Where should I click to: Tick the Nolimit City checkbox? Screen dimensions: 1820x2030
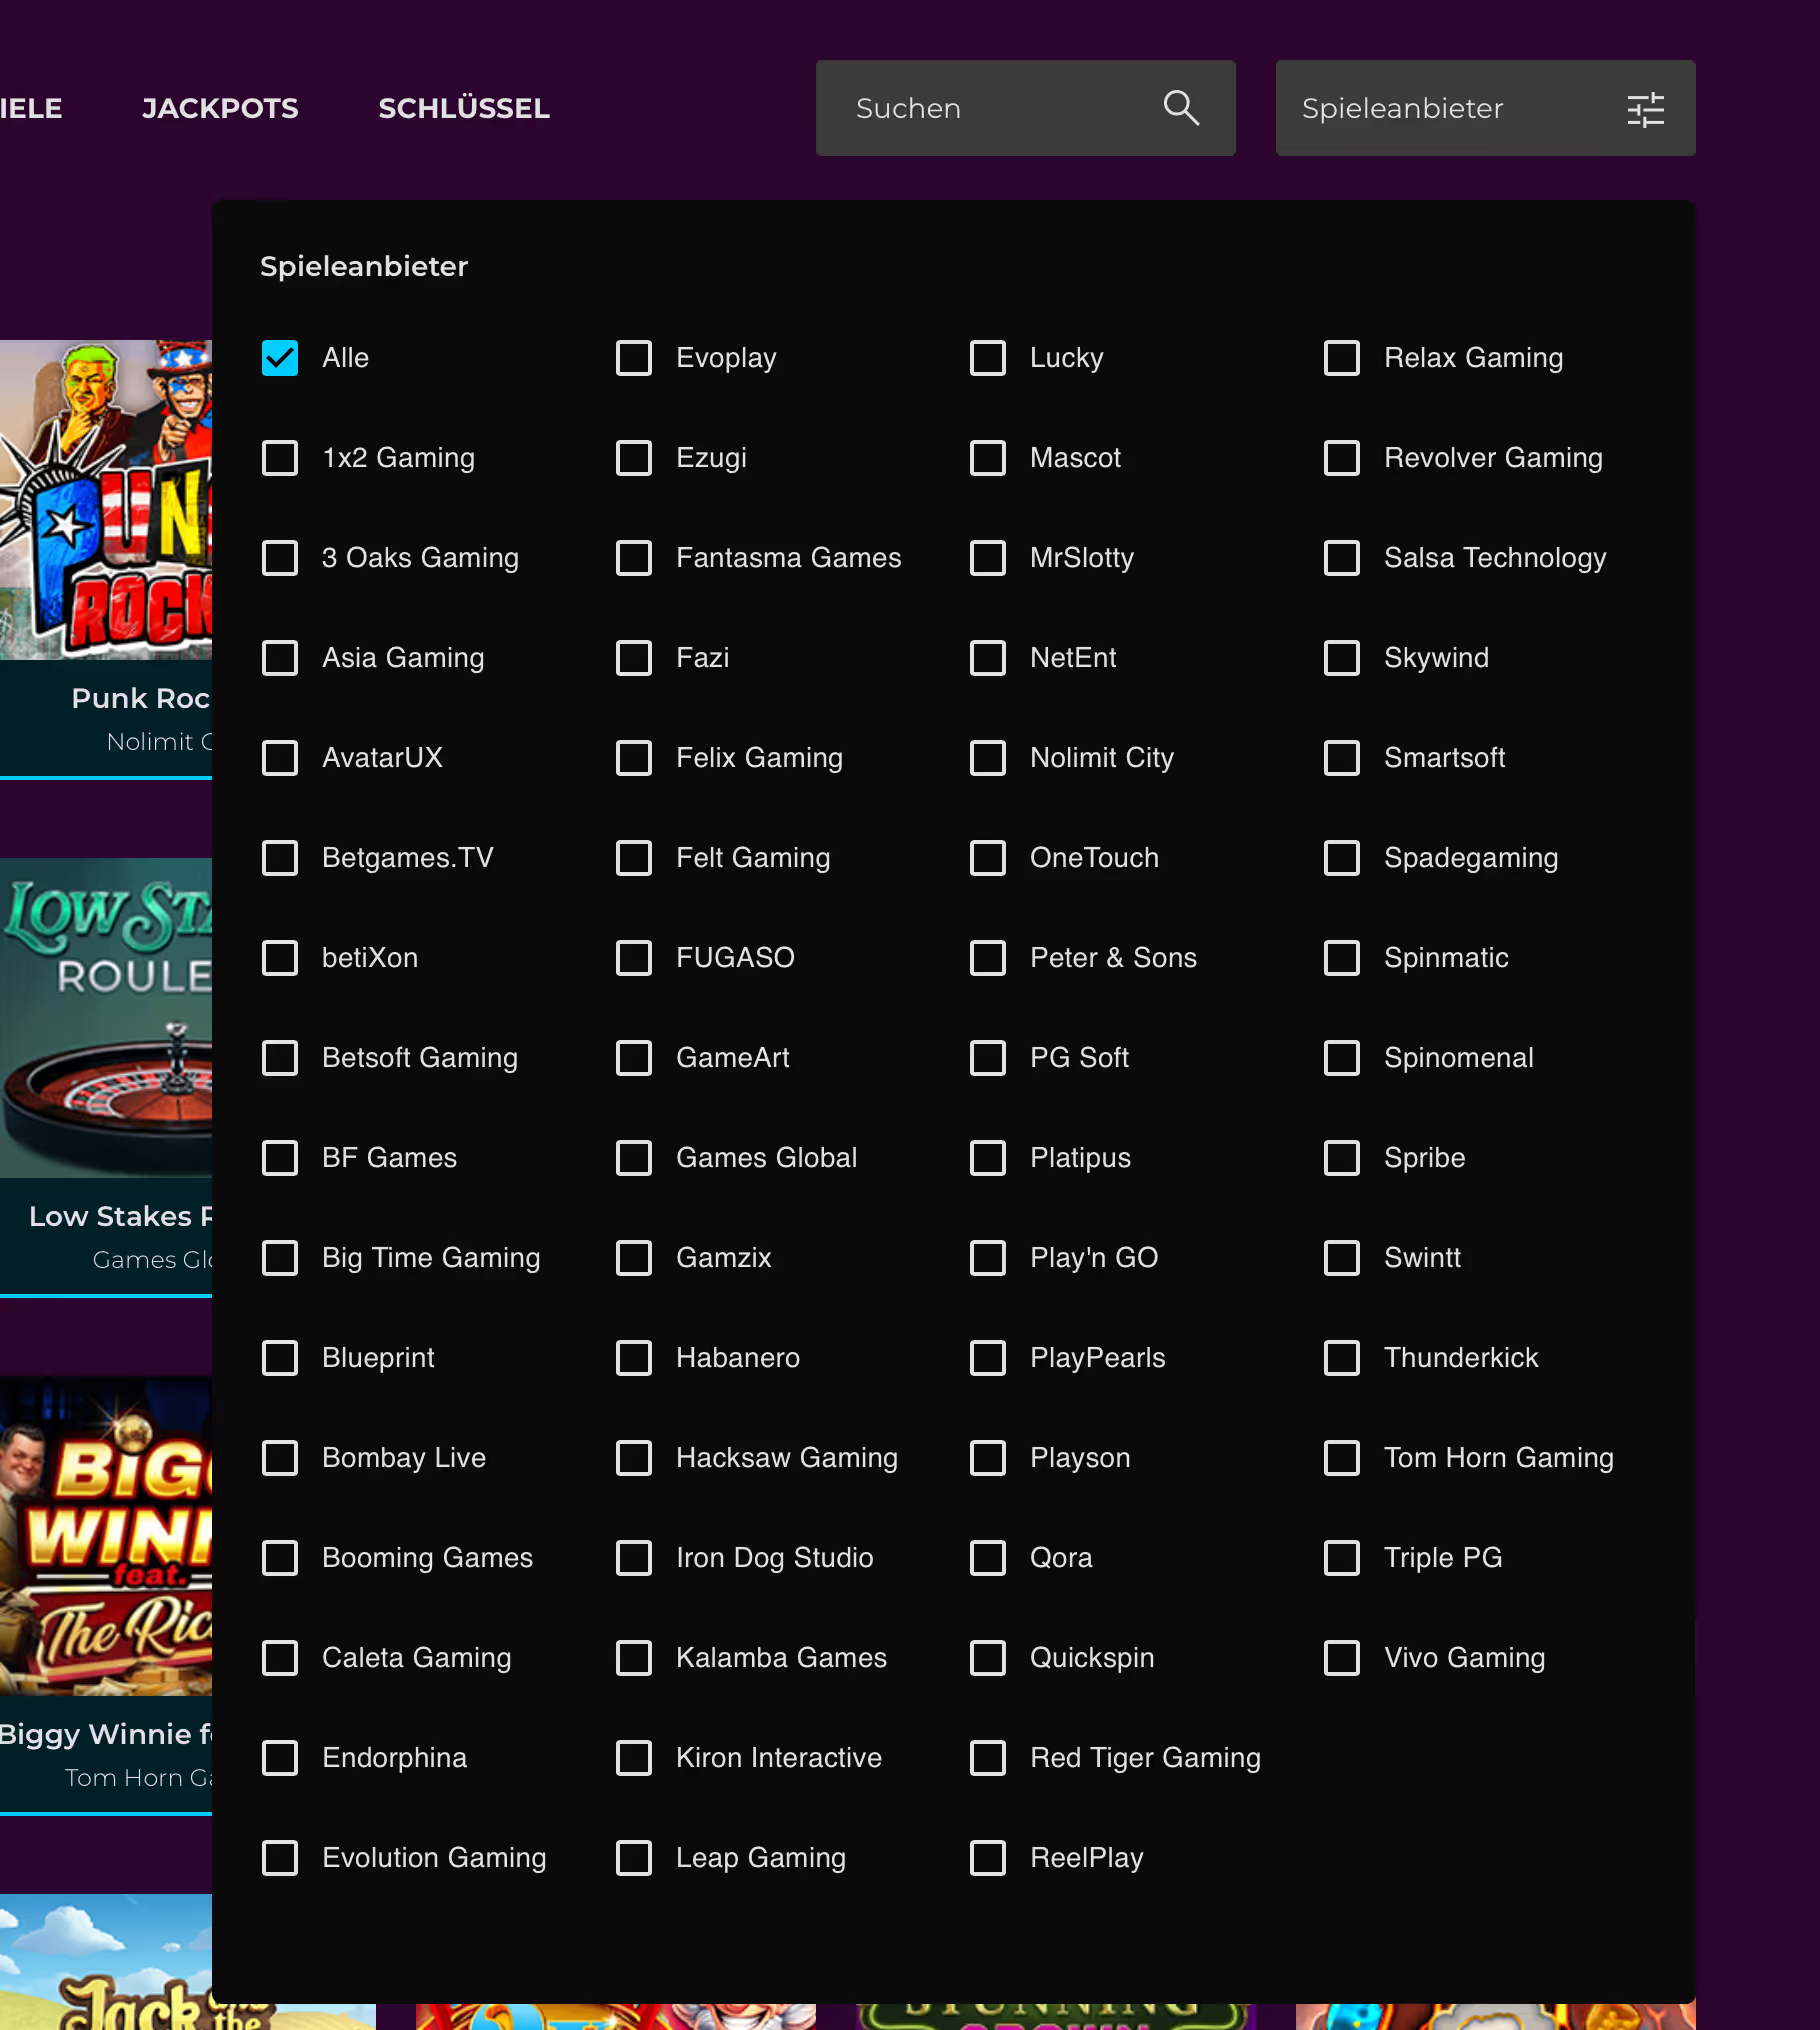click(988, 758)
